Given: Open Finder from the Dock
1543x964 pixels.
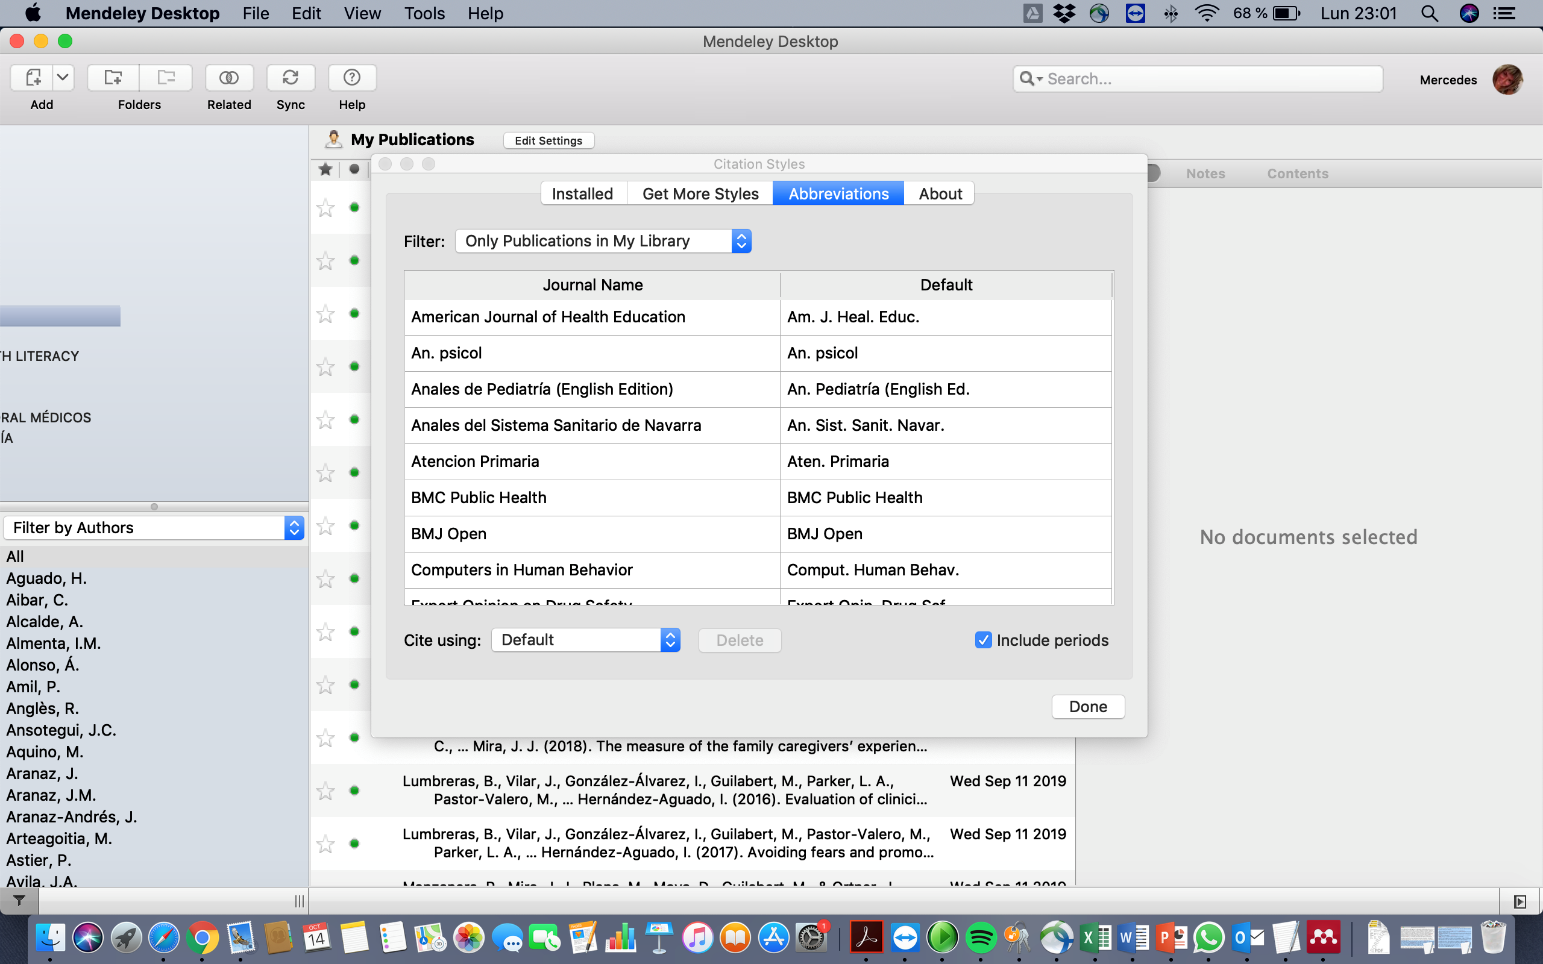Looking at the screenshot, I should click(50, 937).
